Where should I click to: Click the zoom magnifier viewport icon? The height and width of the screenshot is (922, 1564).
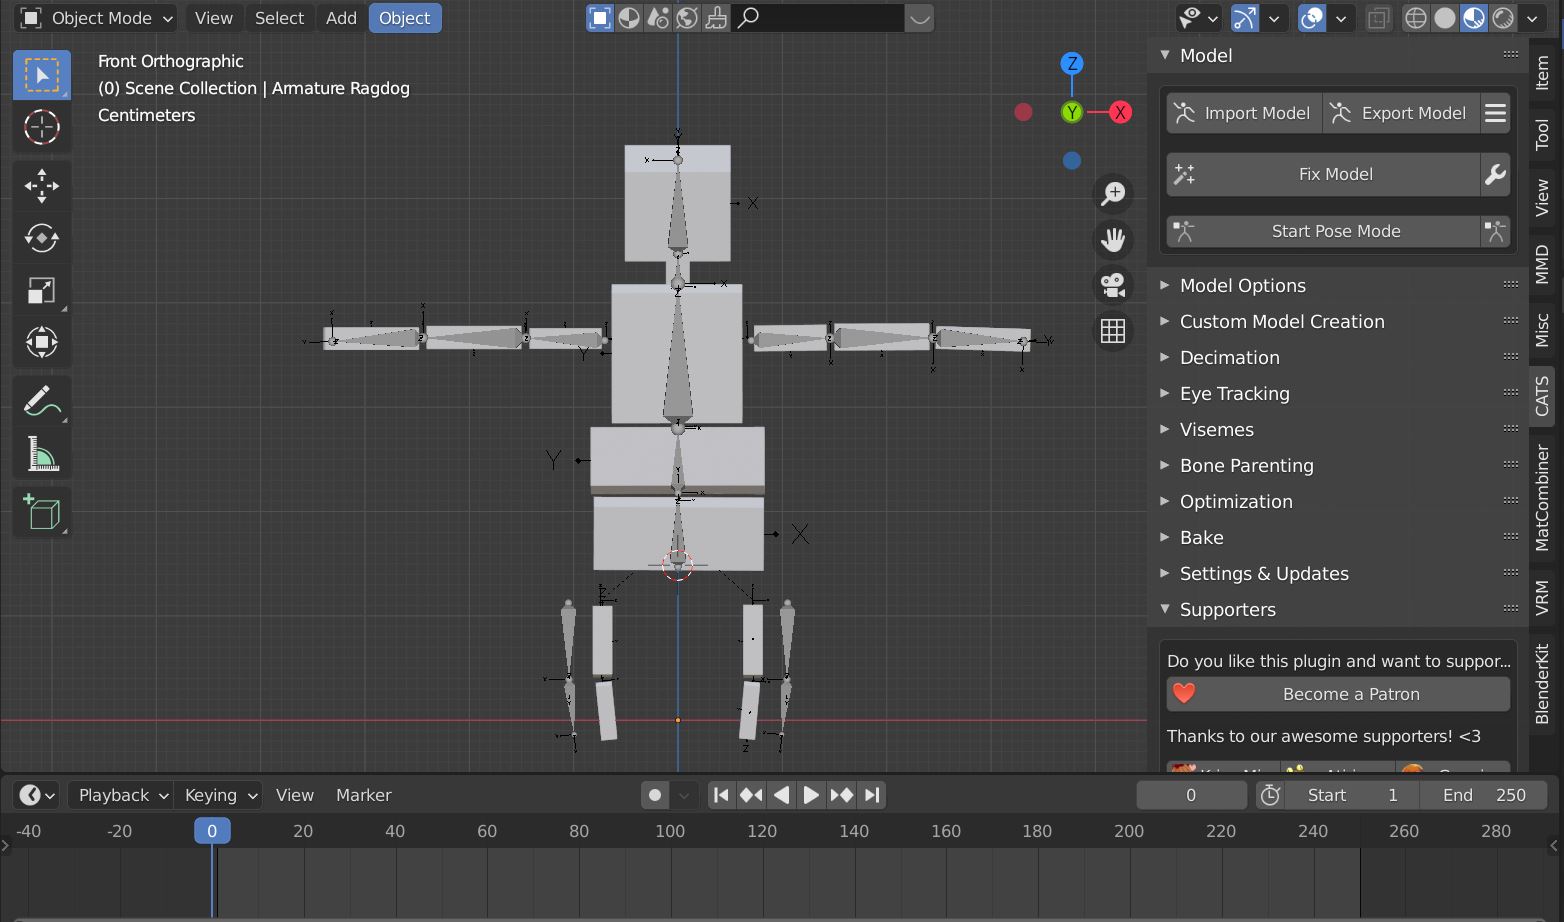1113,193
